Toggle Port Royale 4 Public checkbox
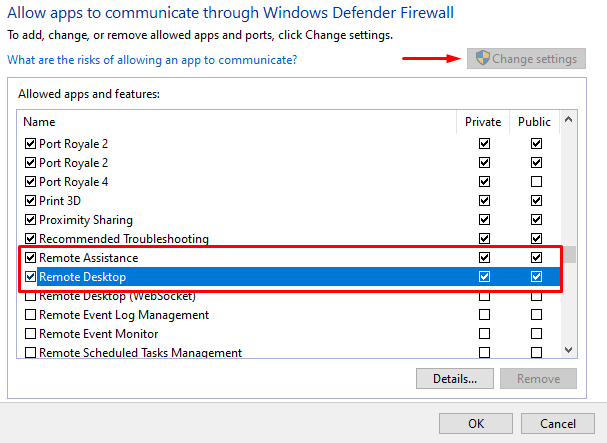 (x=536, y=182)
